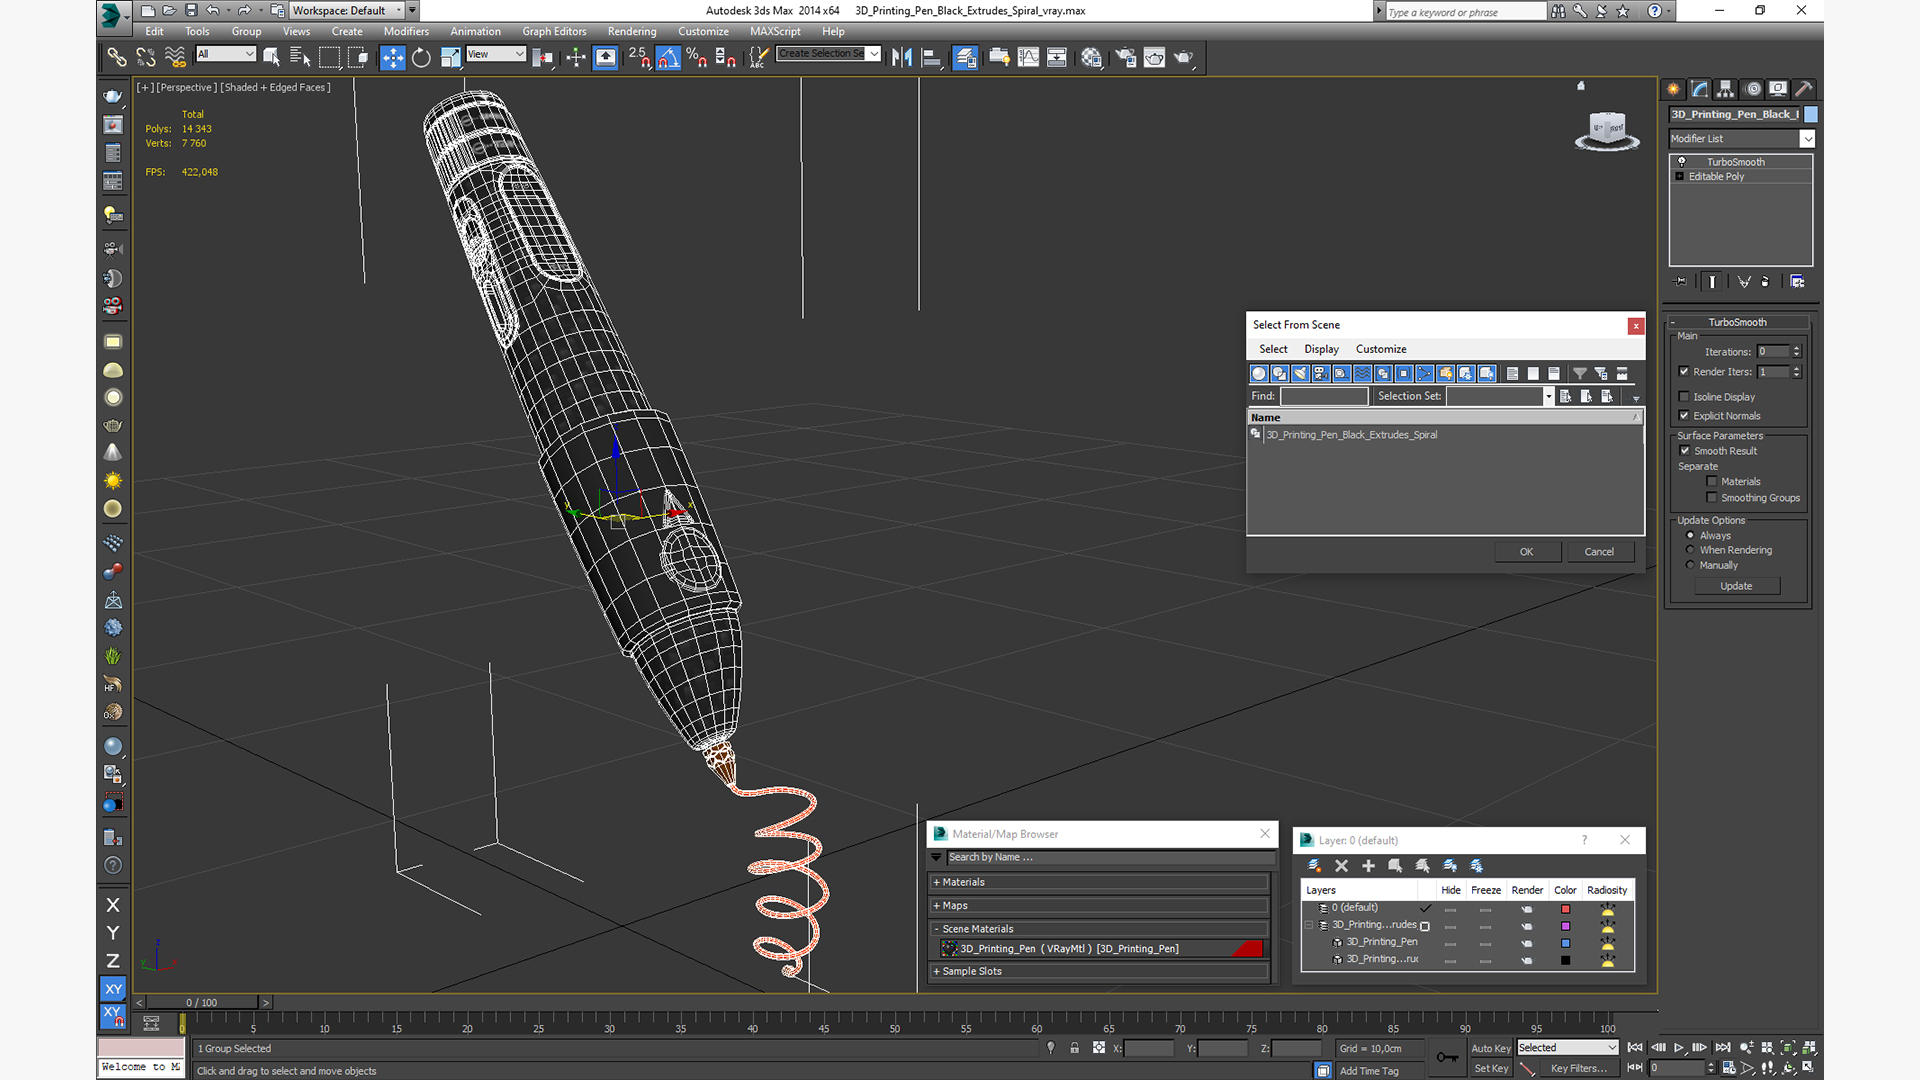Screen dimensions: 1920x1080
Task: Toggle Display Lights filter in Select From Scene
Action: [1300, 373]
